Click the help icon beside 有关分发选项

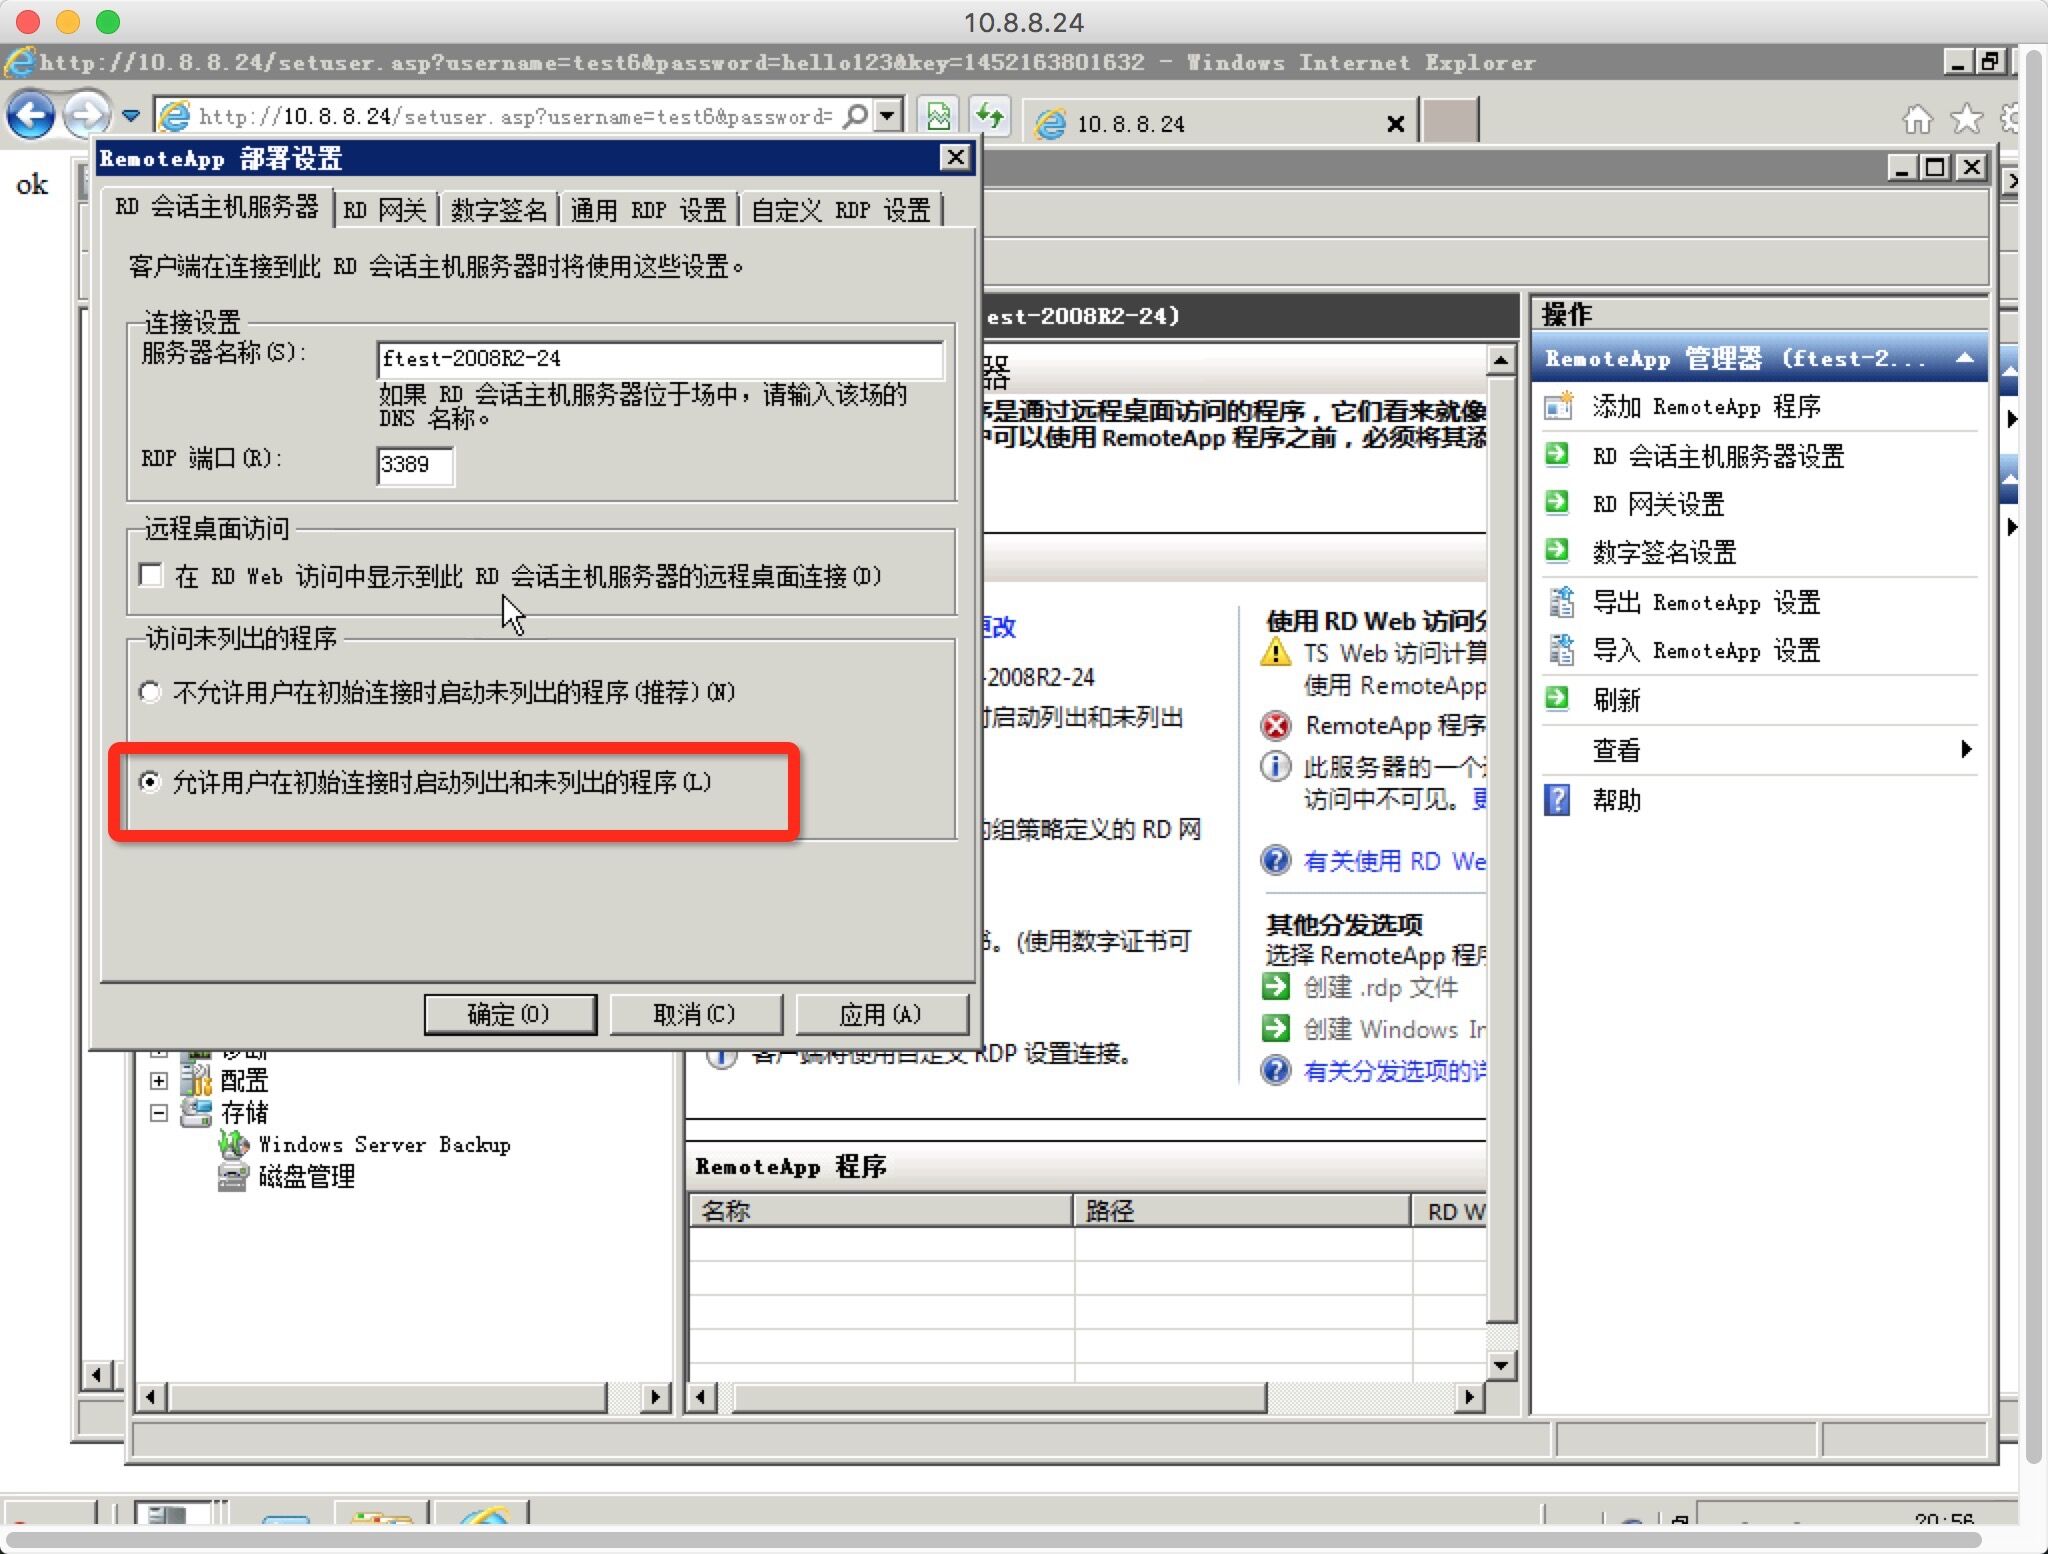click(x=1276, y=1070)
